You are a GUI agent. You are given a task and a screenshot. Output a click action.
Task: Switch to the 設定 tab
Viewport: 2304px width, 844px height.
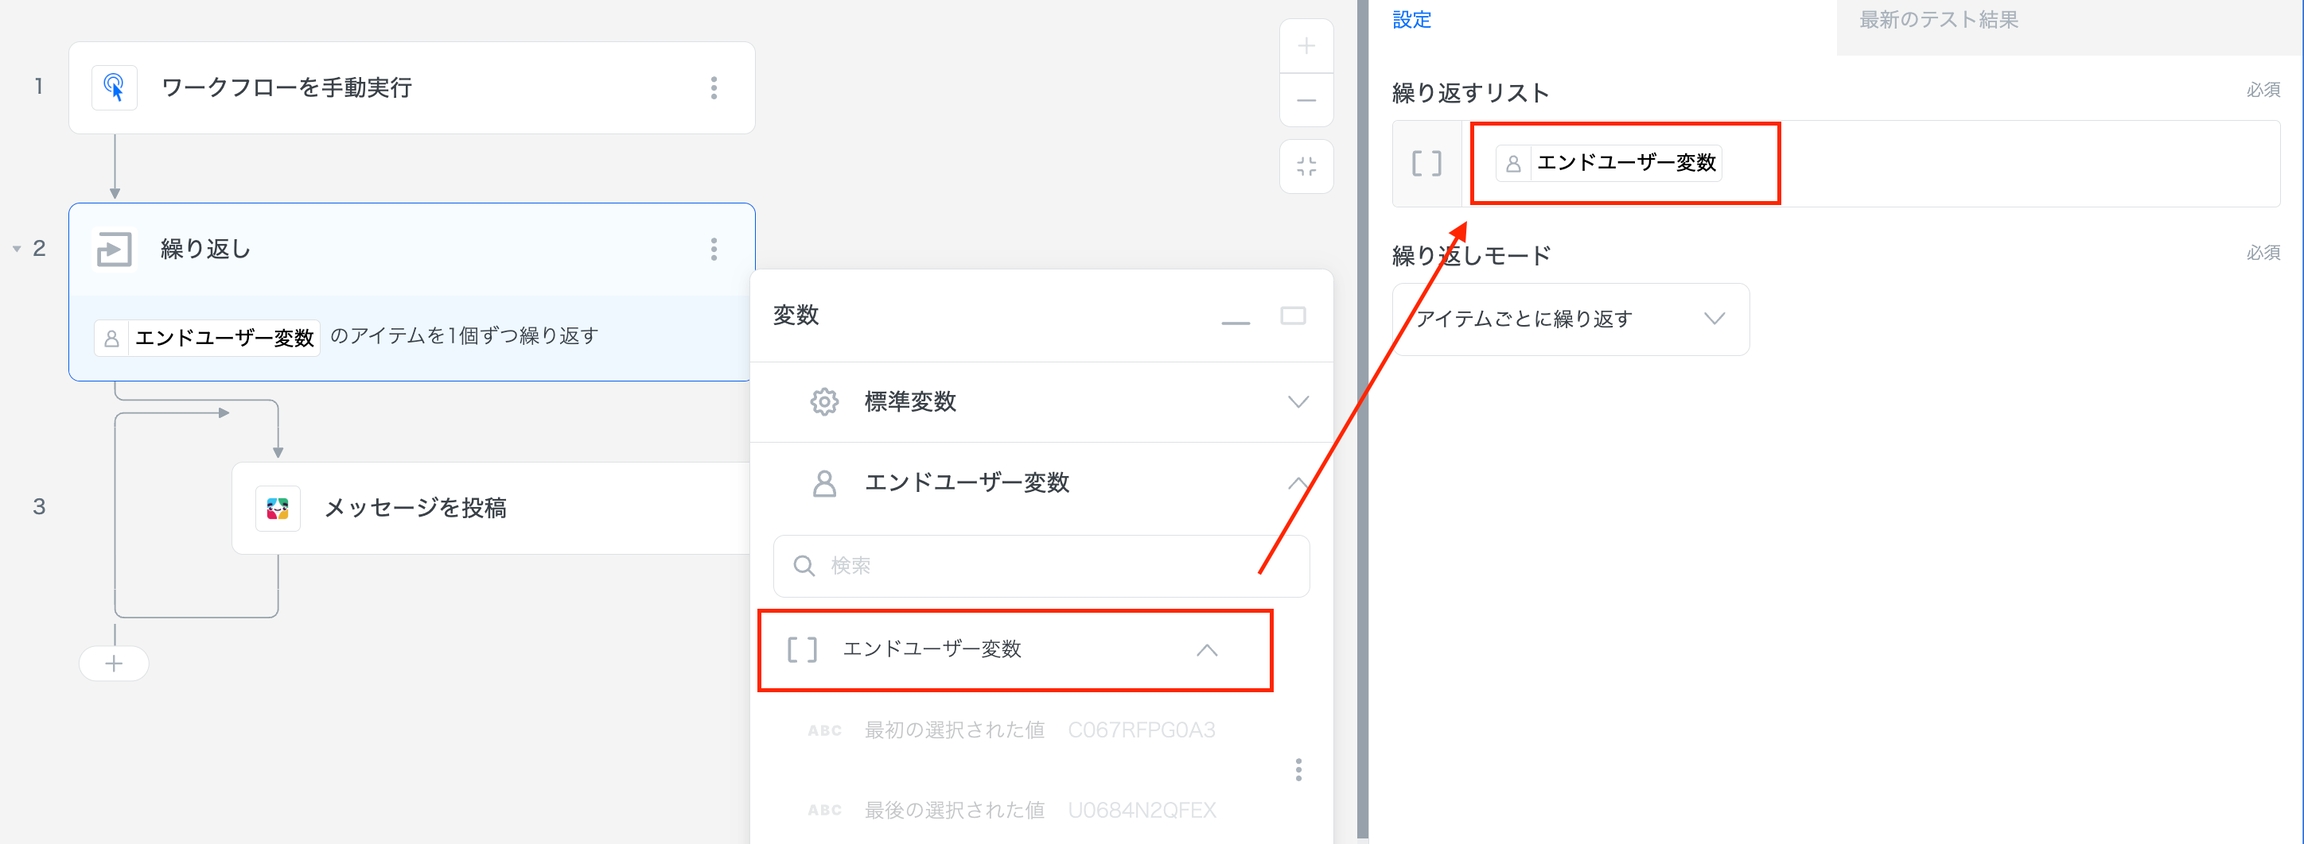[x=1411, y=20]
